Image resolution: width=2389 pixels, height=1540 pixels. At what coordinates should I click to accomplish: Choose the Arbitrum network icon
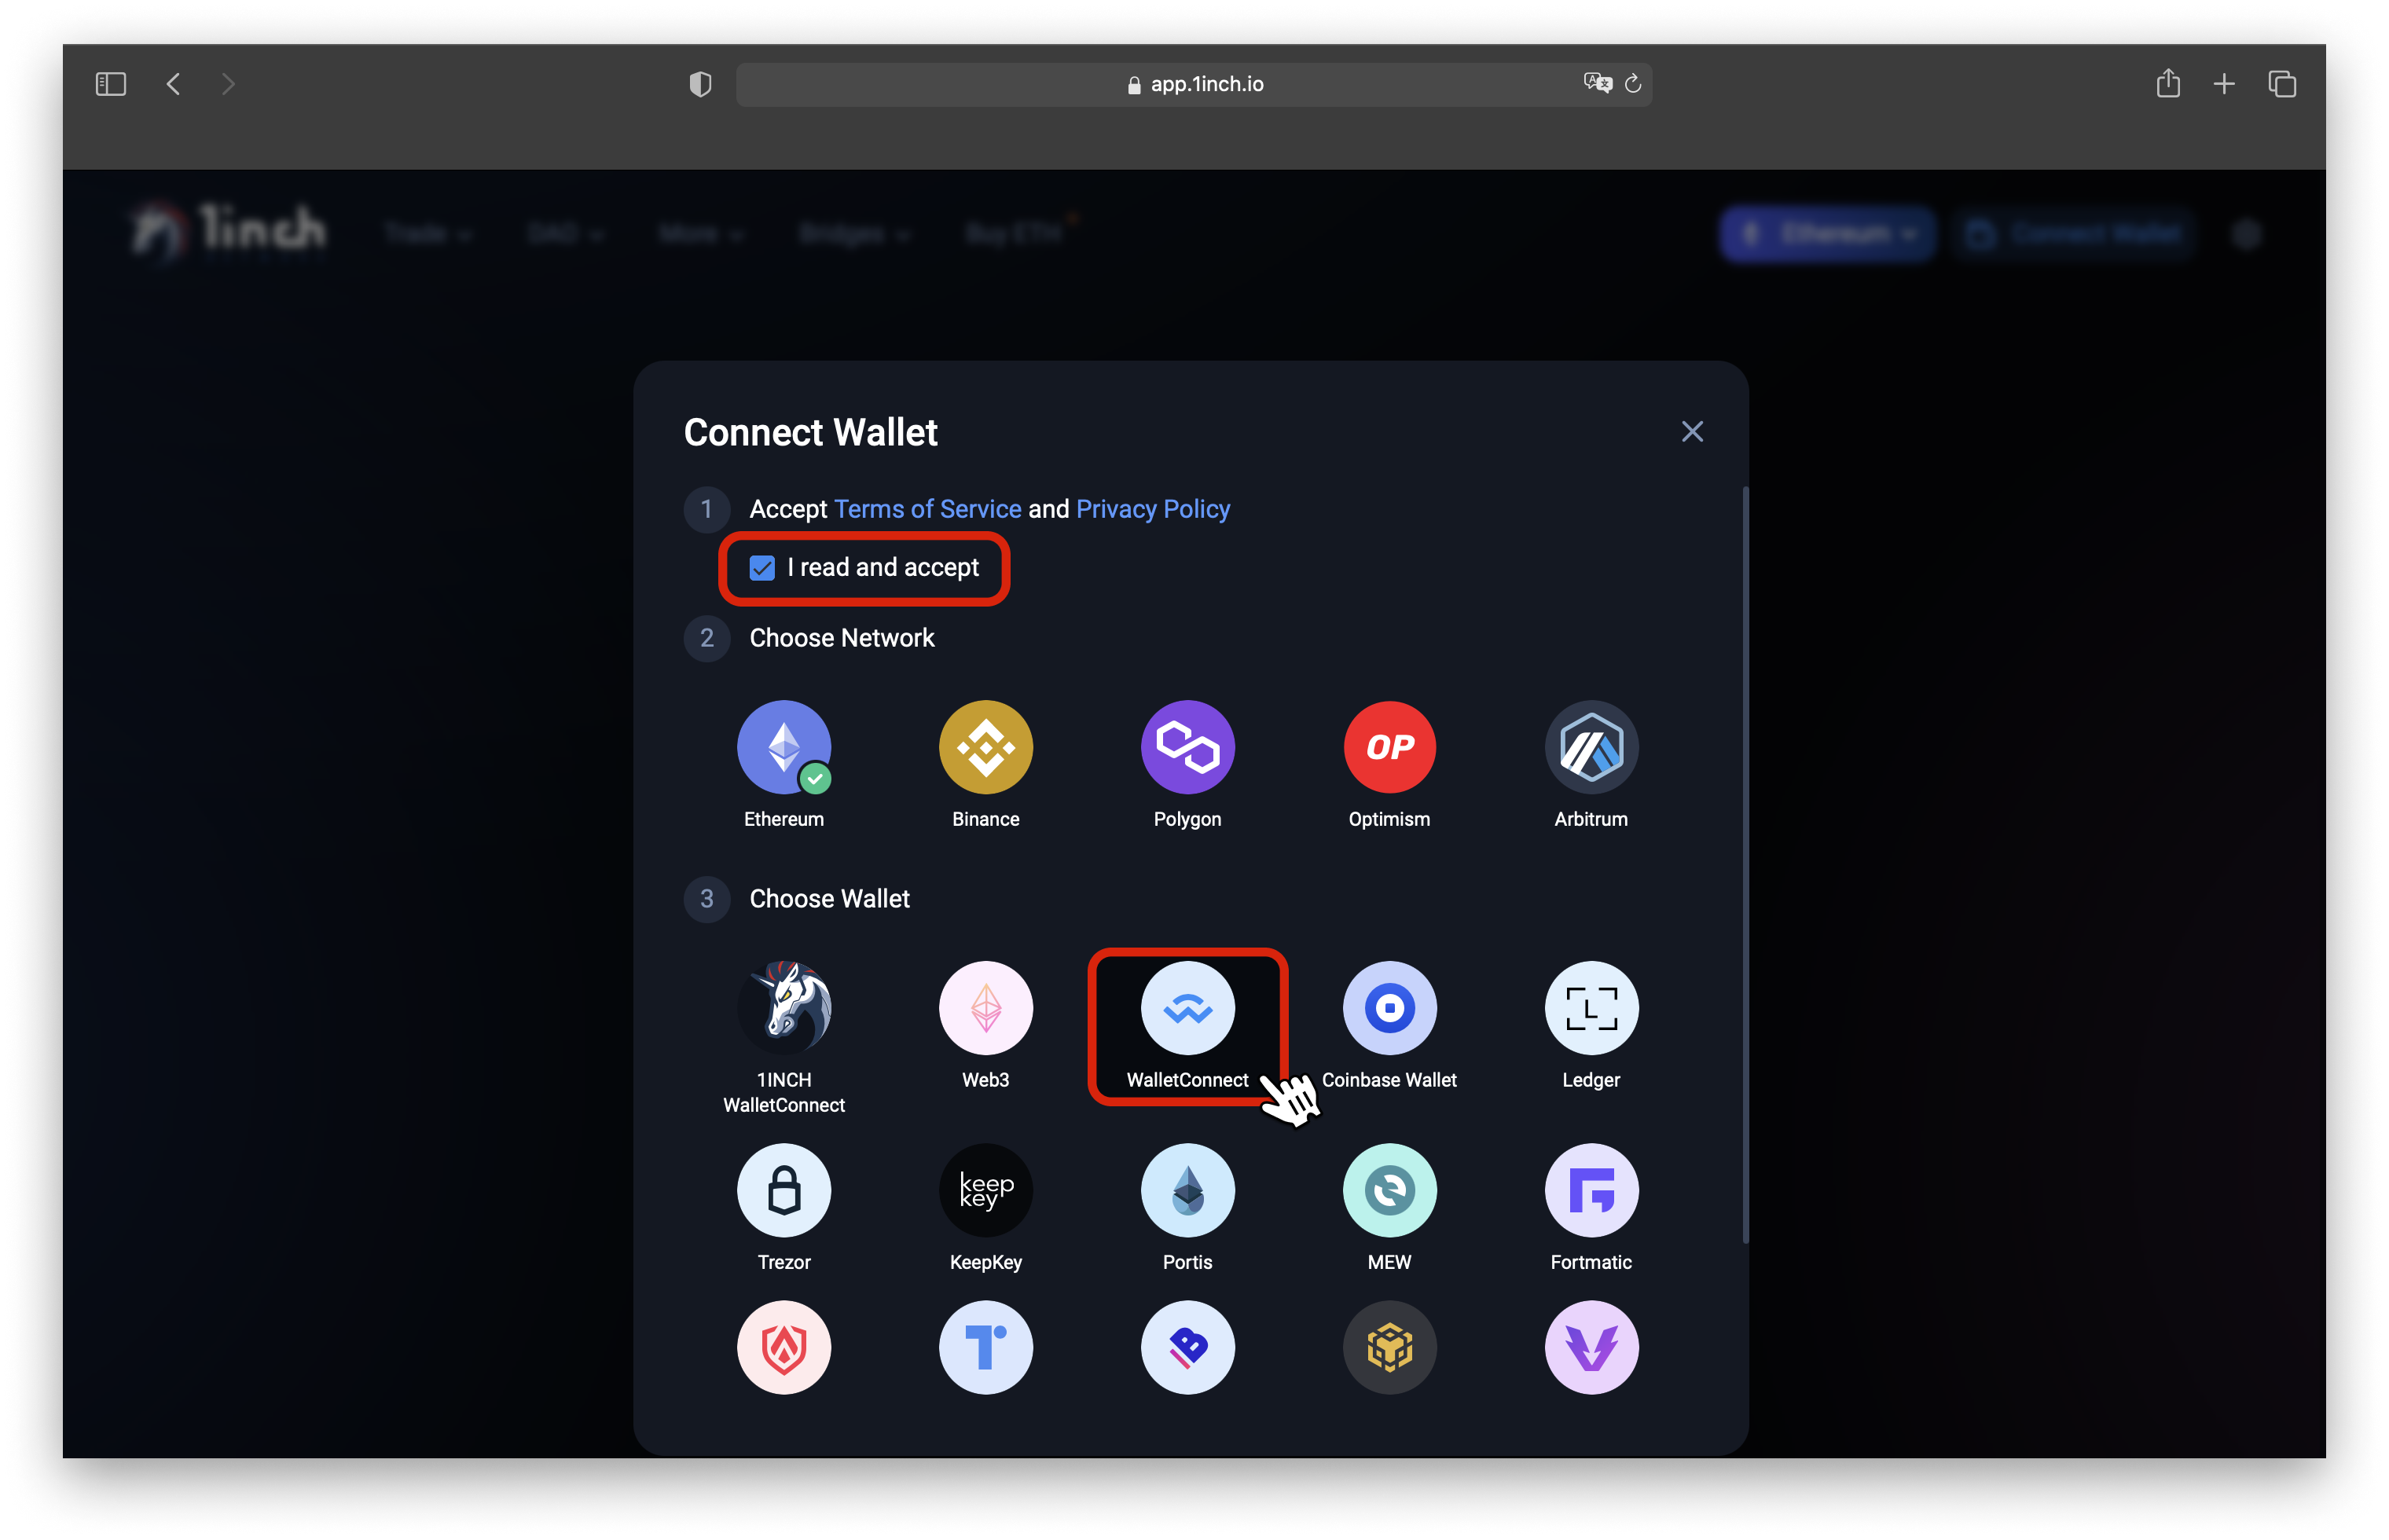[x=1591, y=747]
